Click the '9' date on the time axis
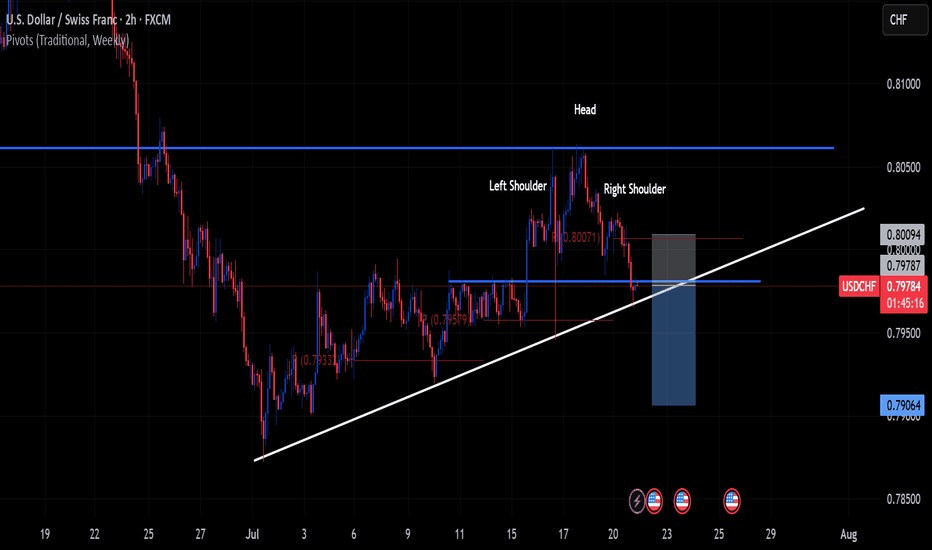The image size is (932, 550). 408,534
